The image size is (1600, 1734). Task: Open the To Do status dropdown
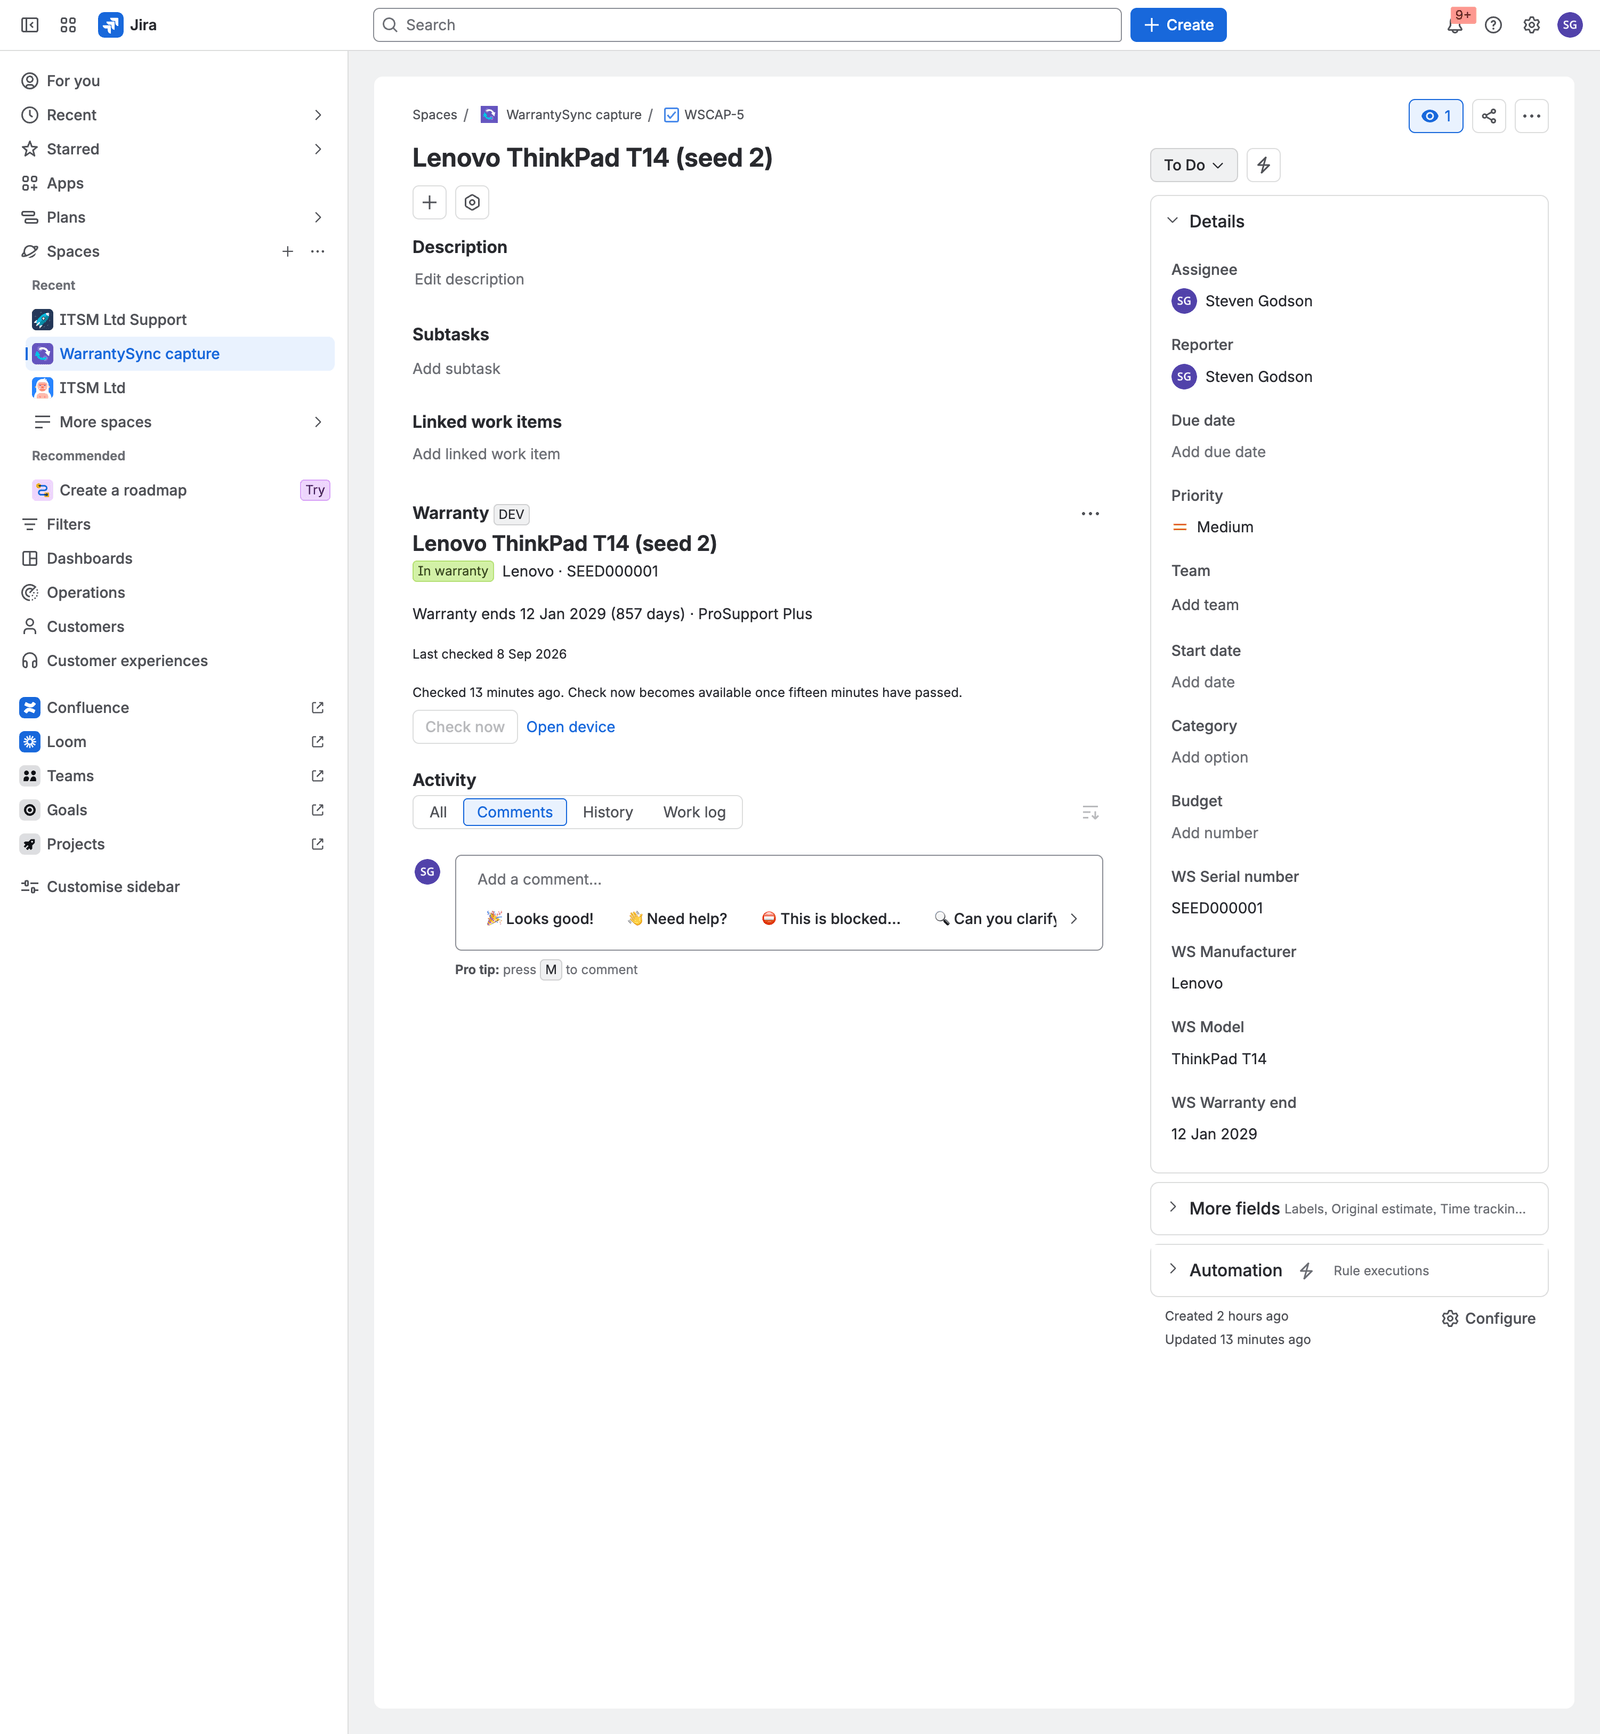tap(1194, 165)
